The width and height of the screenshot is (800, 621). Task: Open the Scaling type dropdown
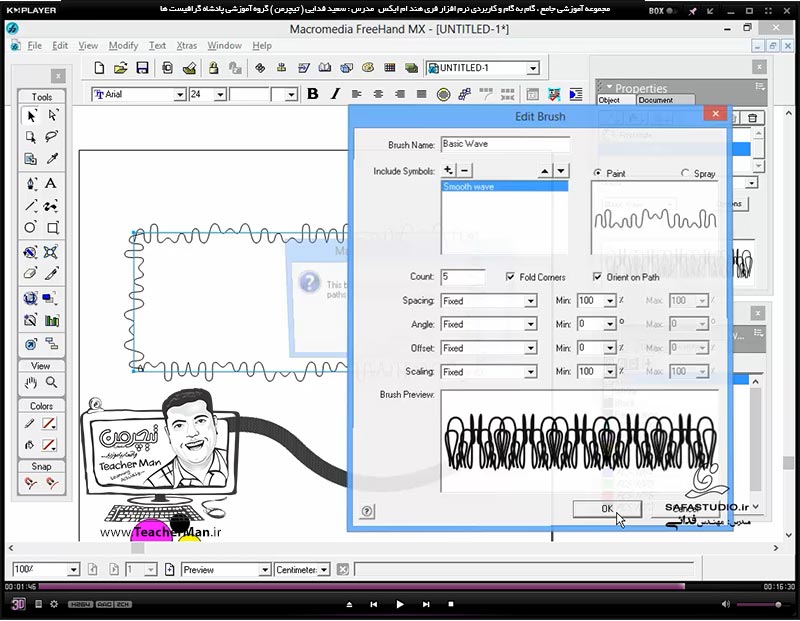(531, 372)
